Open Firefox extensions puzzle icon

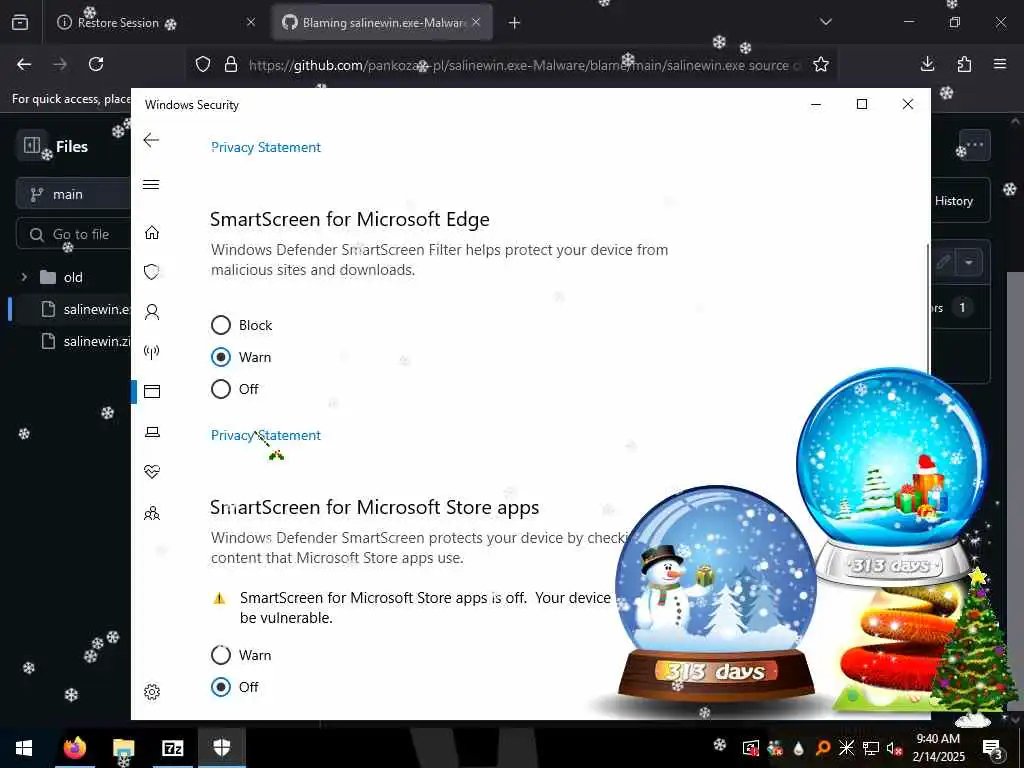coord(964,64)
